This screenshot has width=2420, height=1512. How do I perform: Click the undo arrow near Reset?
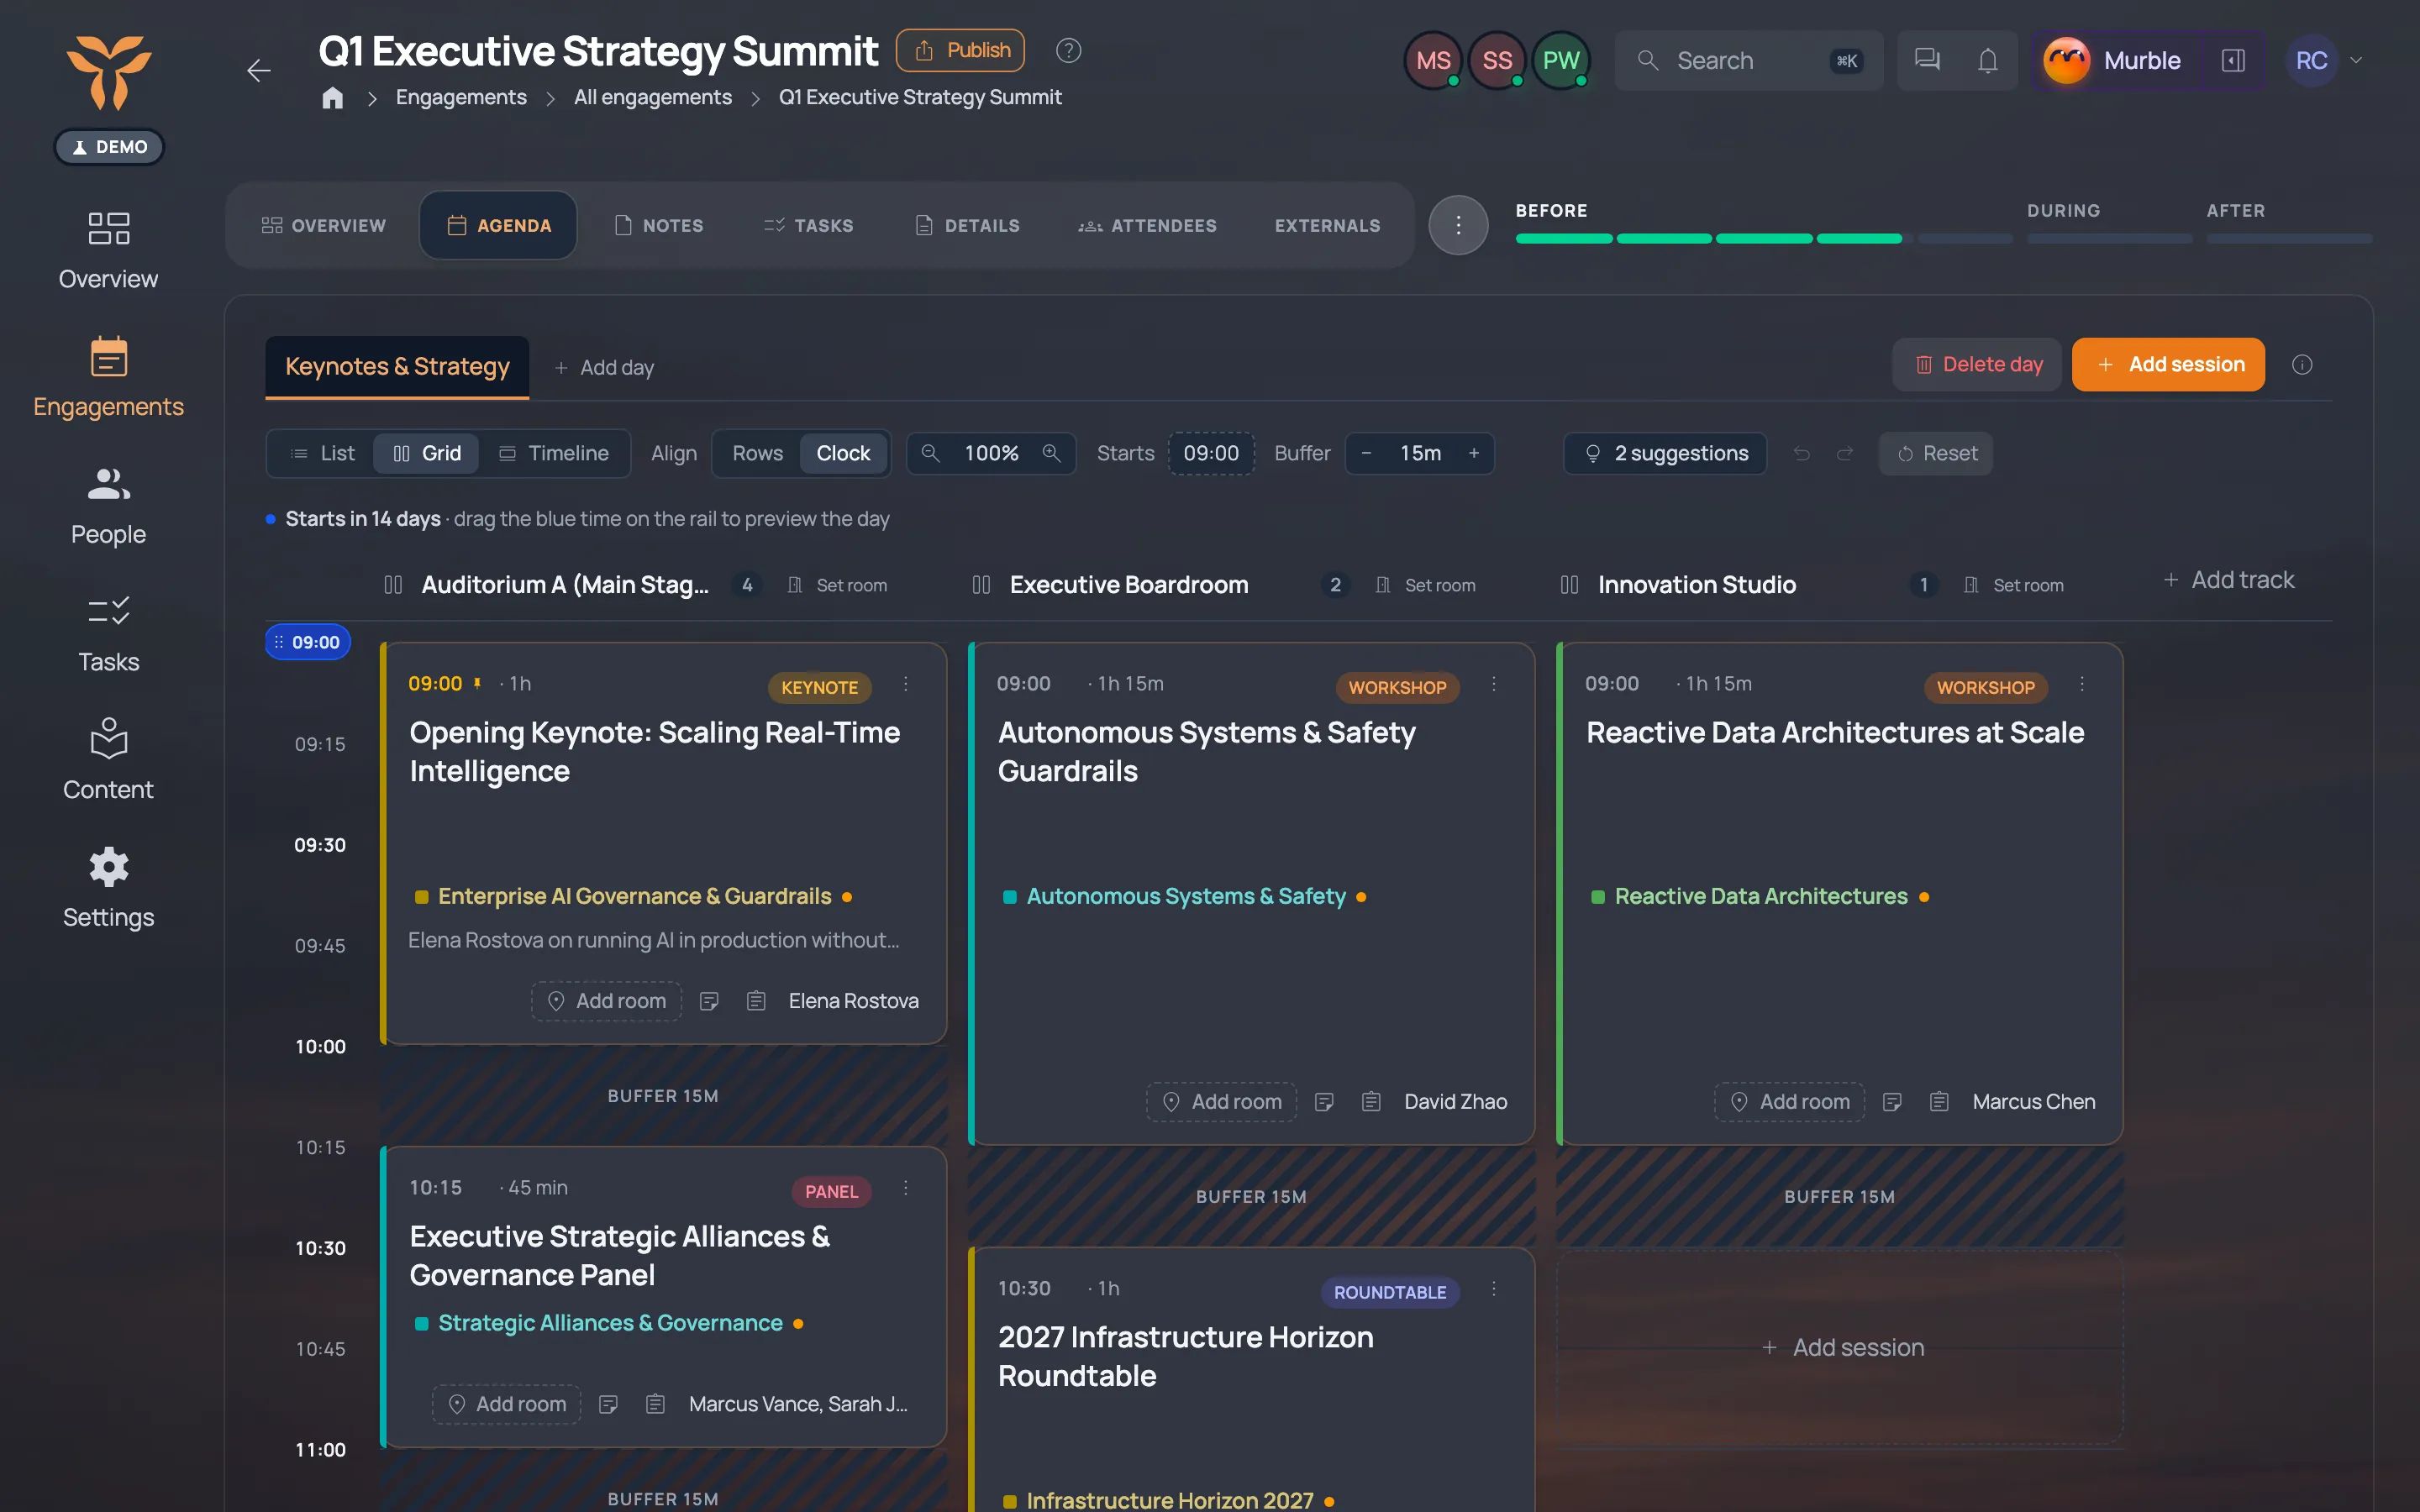[1802, 454]
